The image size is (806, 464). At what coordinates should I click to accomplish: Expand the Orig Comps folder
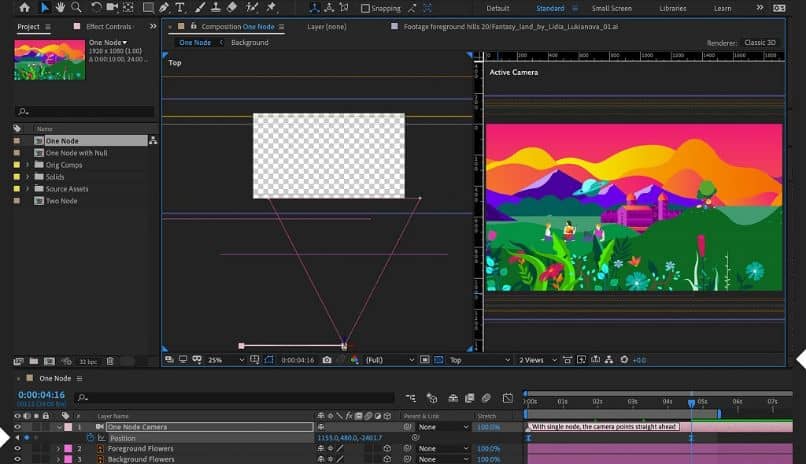(28, 165)
